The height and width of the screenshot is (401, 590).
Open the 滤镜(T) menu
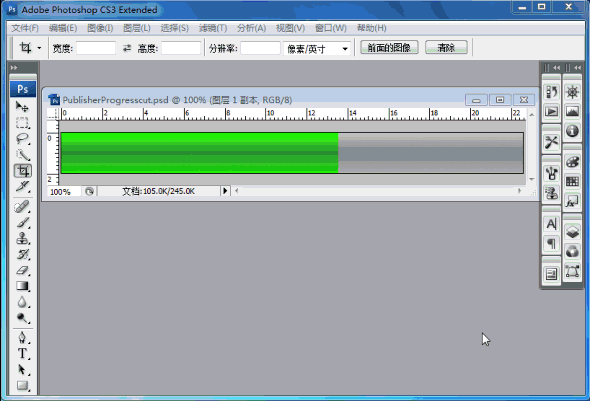tap(213, 28)
